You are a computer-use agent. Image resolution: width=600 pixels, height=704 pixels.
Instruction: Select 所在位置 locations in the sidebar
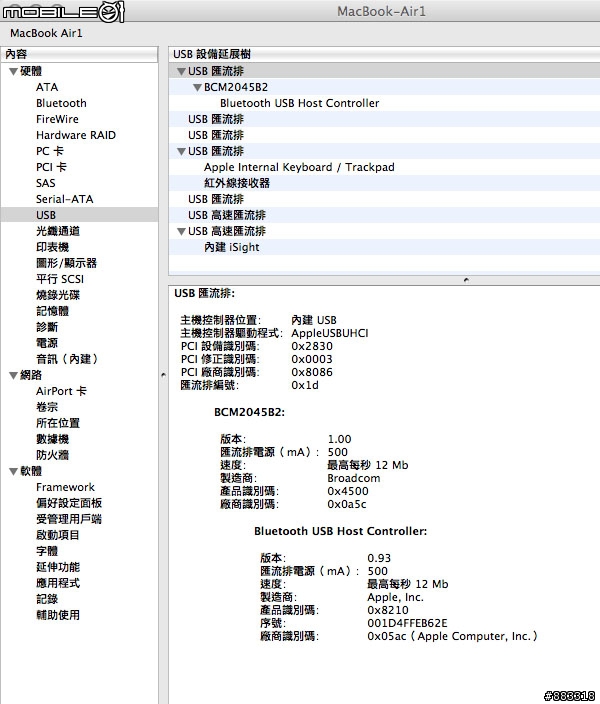point(58,423)
